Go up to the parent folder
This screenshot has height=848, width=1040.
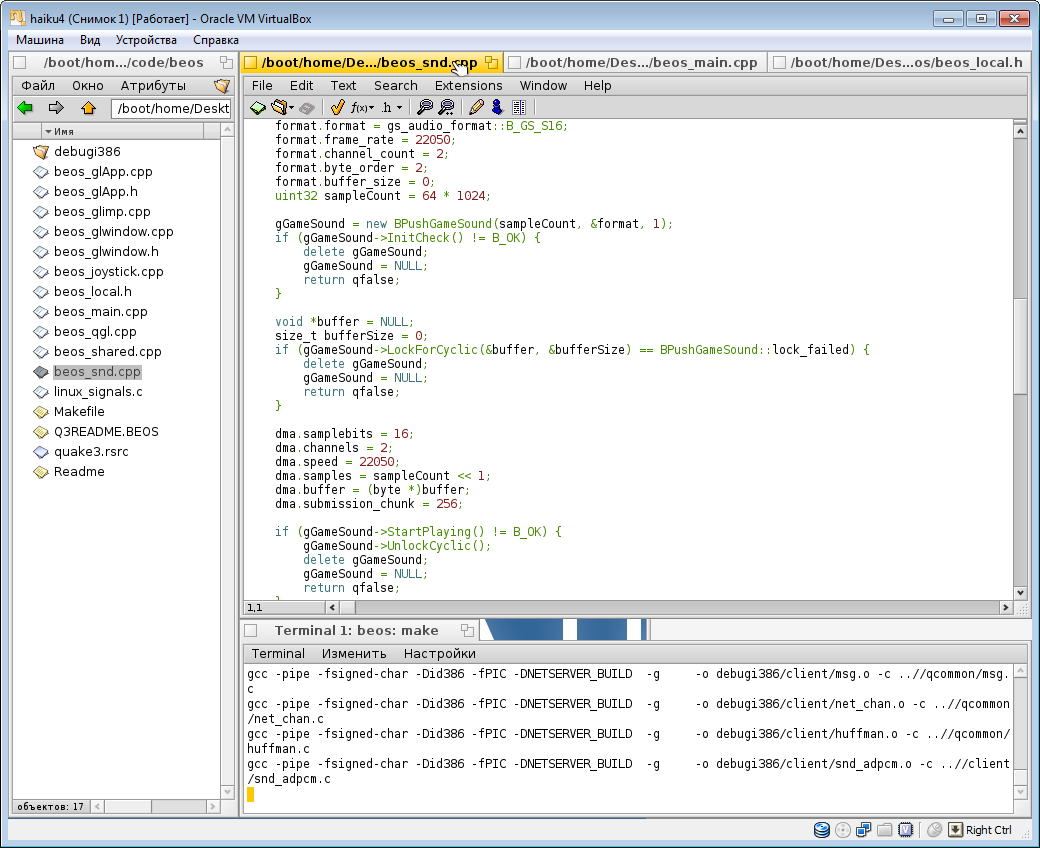click(x=88, y=108)
